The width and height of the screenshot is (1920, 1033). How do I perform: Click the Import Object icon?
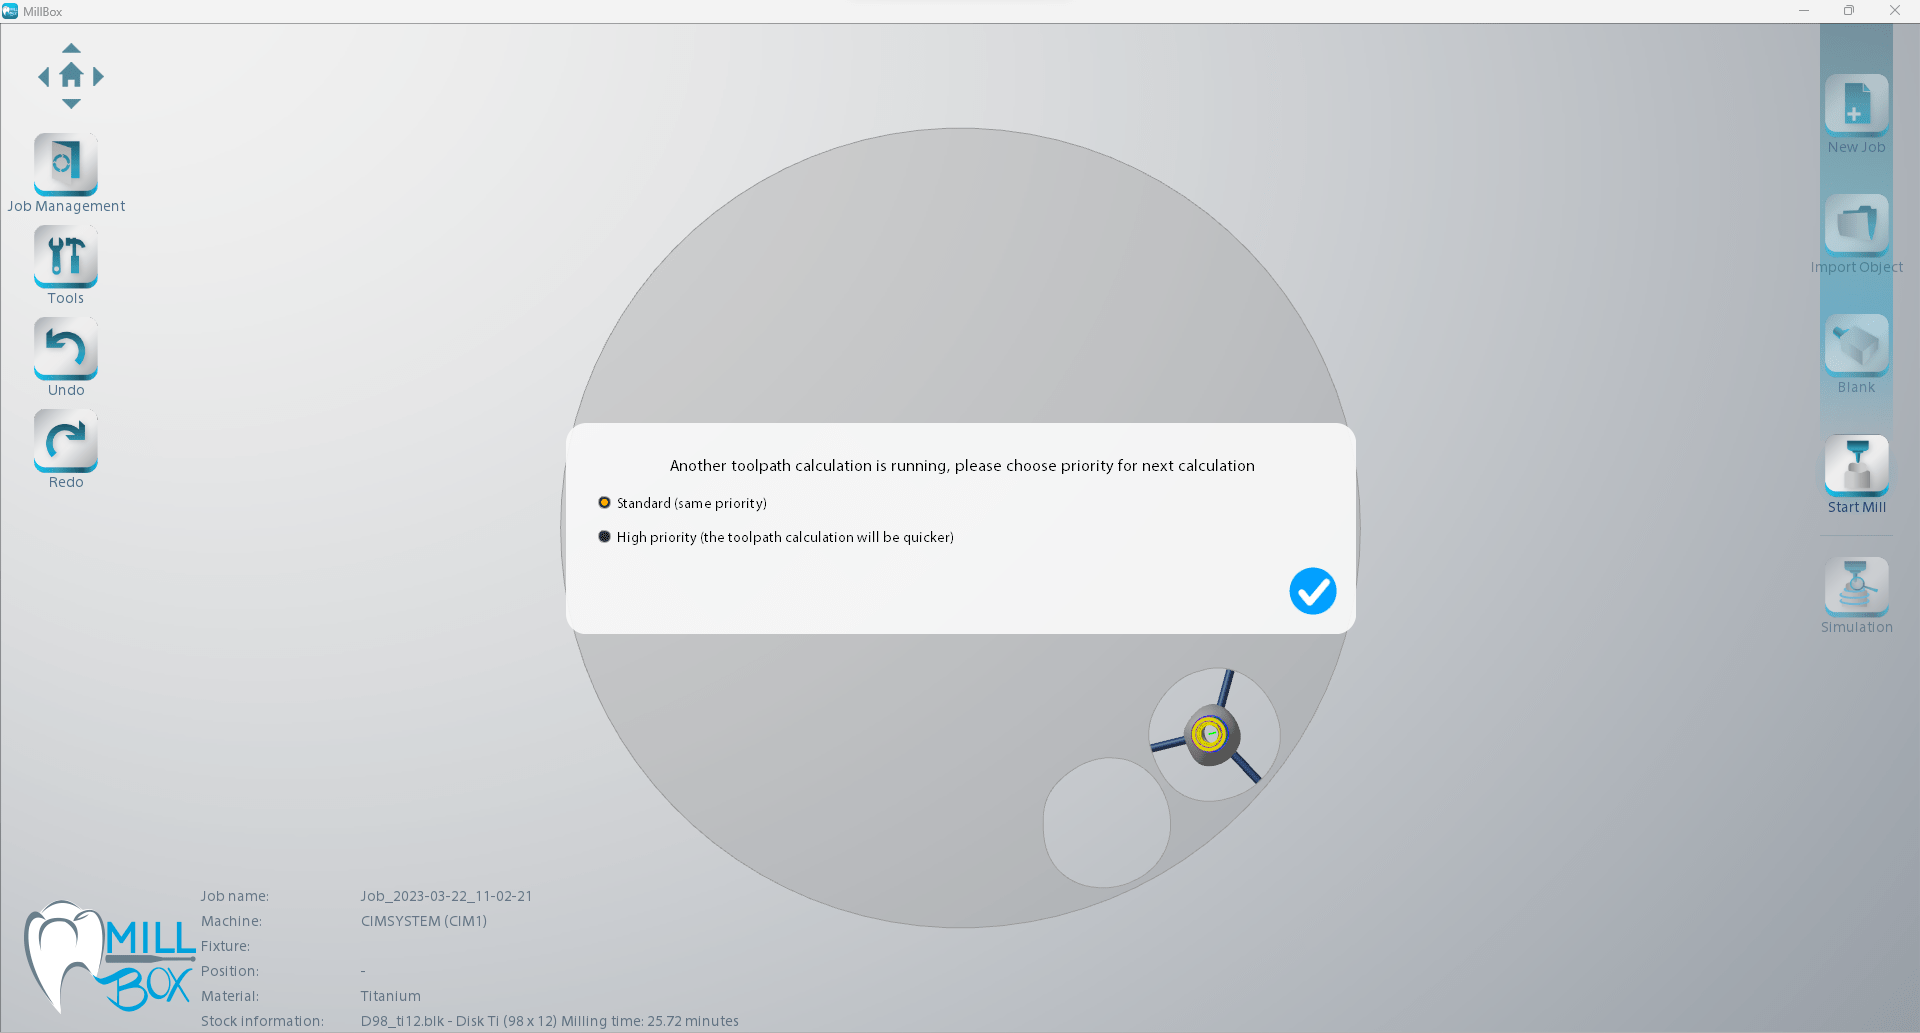click(1856, 224)
